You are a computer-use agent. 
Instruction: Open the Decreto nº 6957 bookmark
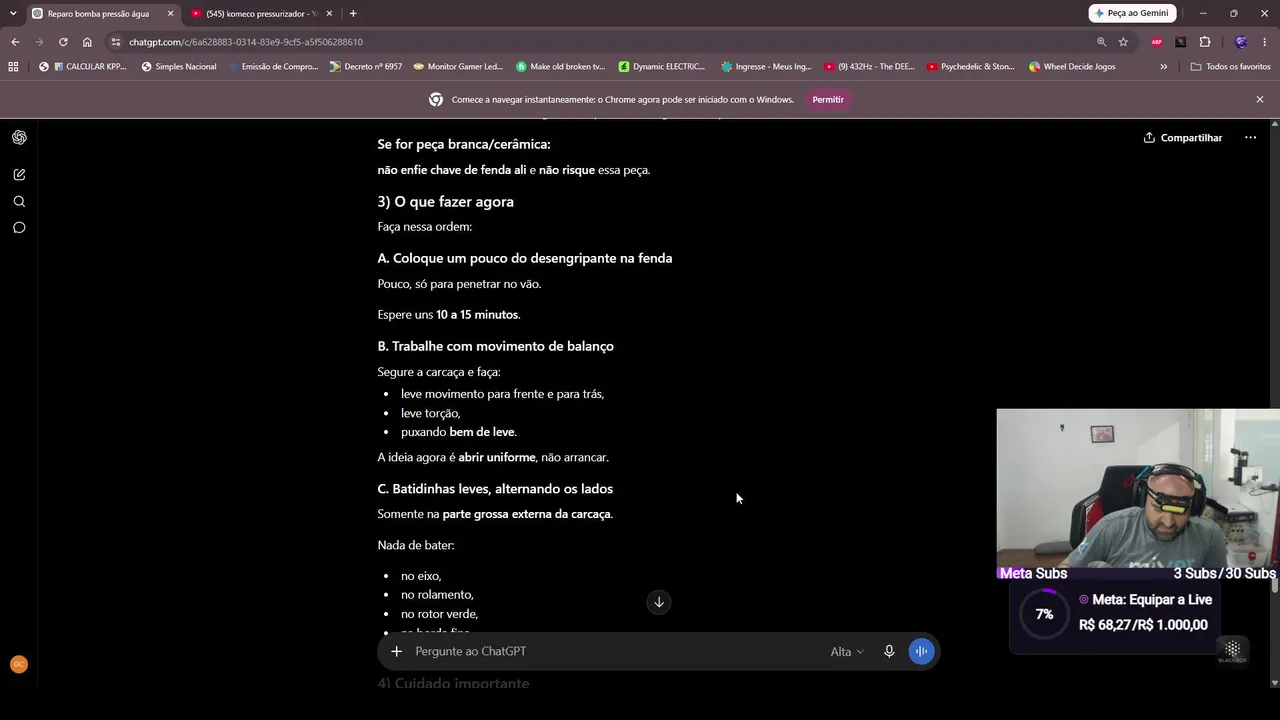pos(366,67)
